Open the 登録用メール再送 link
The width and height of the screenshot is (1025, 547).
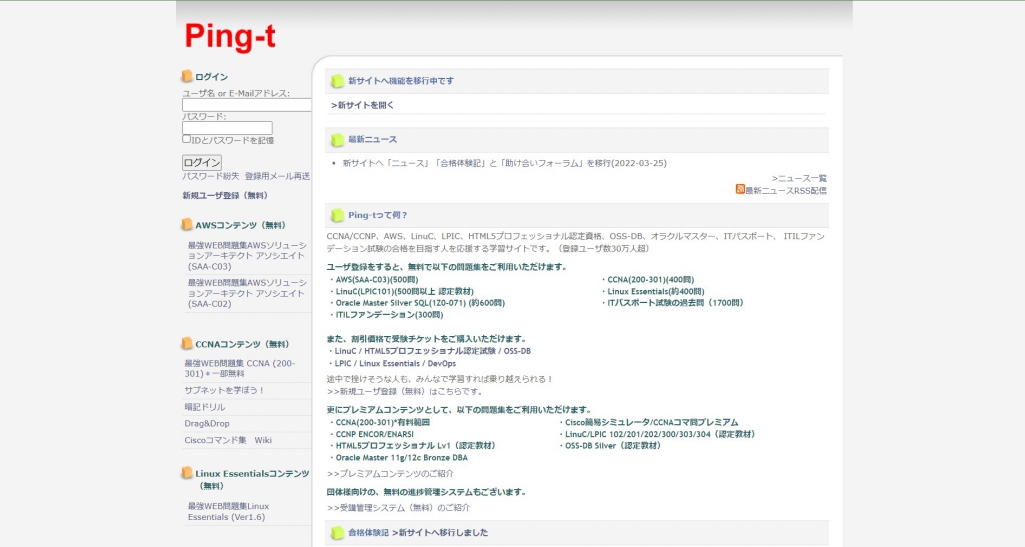point(277,176)
